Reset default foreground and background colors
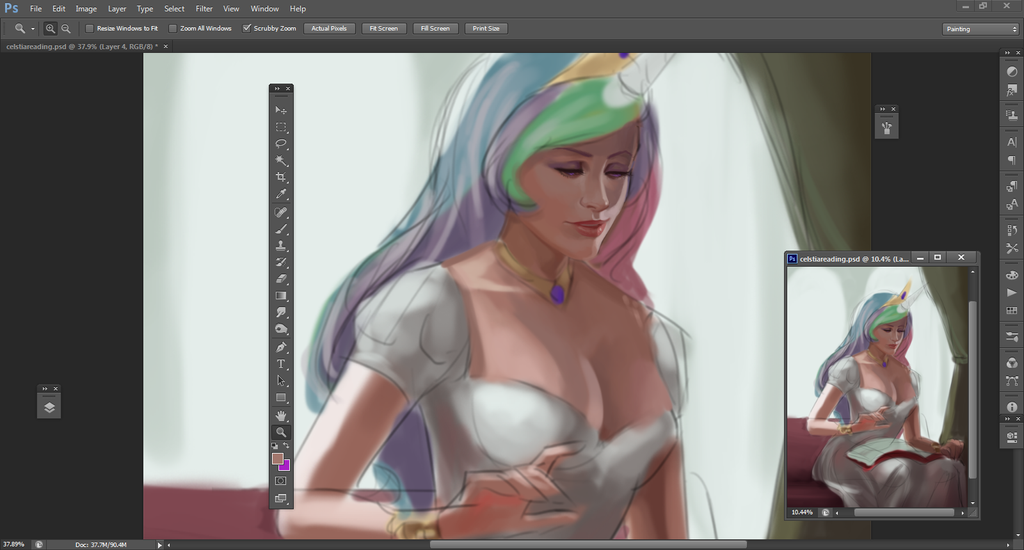The height and width of the screenshot is (550, 1024). (x=275, y=446)
